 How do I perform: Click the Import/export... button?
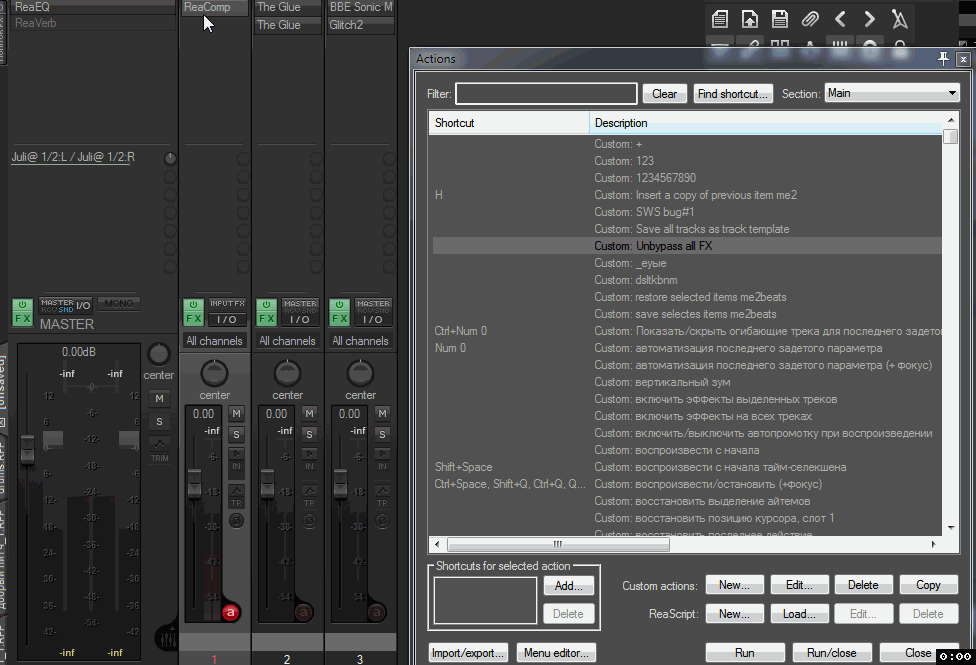pos(469,653)
